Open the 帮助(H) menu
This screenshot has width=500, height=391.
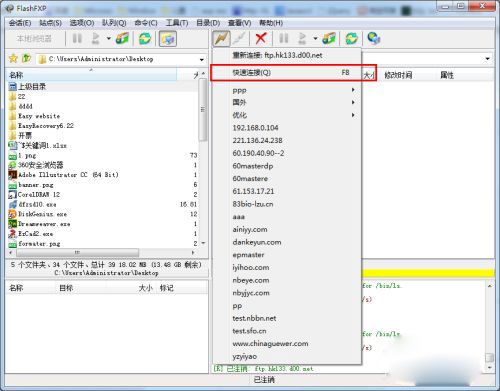pos(271,23)
